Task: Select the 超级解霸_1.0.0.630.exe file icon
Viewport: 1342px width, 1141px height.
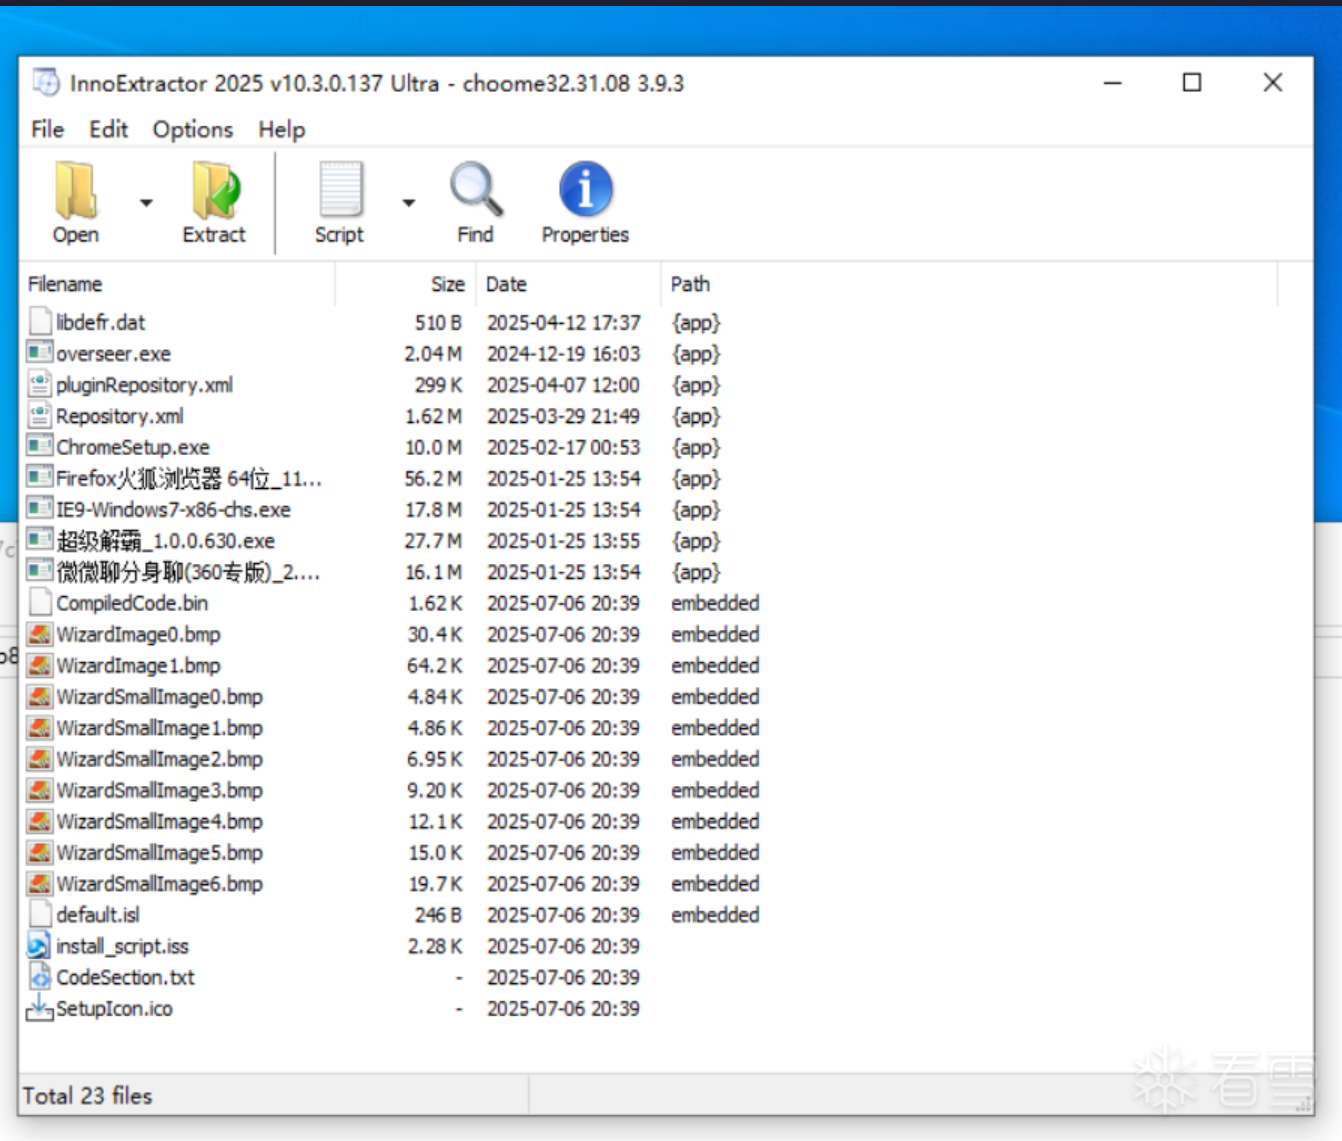Action: pos(40,539)
